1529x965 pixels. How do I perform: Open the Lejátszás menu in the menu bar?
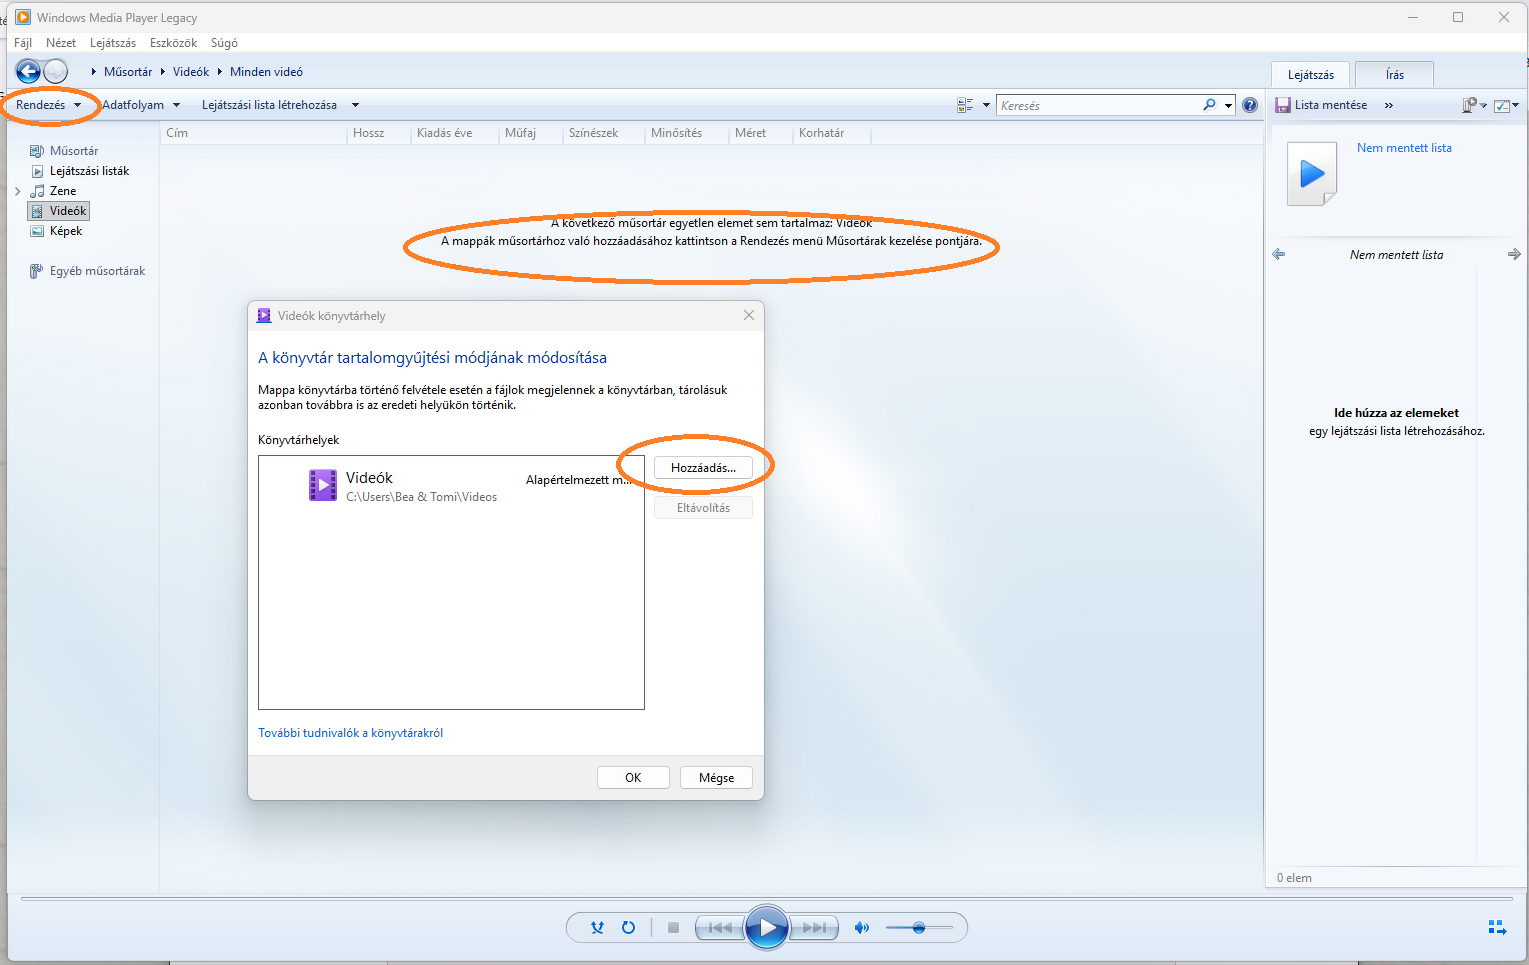tap(113, 43)
